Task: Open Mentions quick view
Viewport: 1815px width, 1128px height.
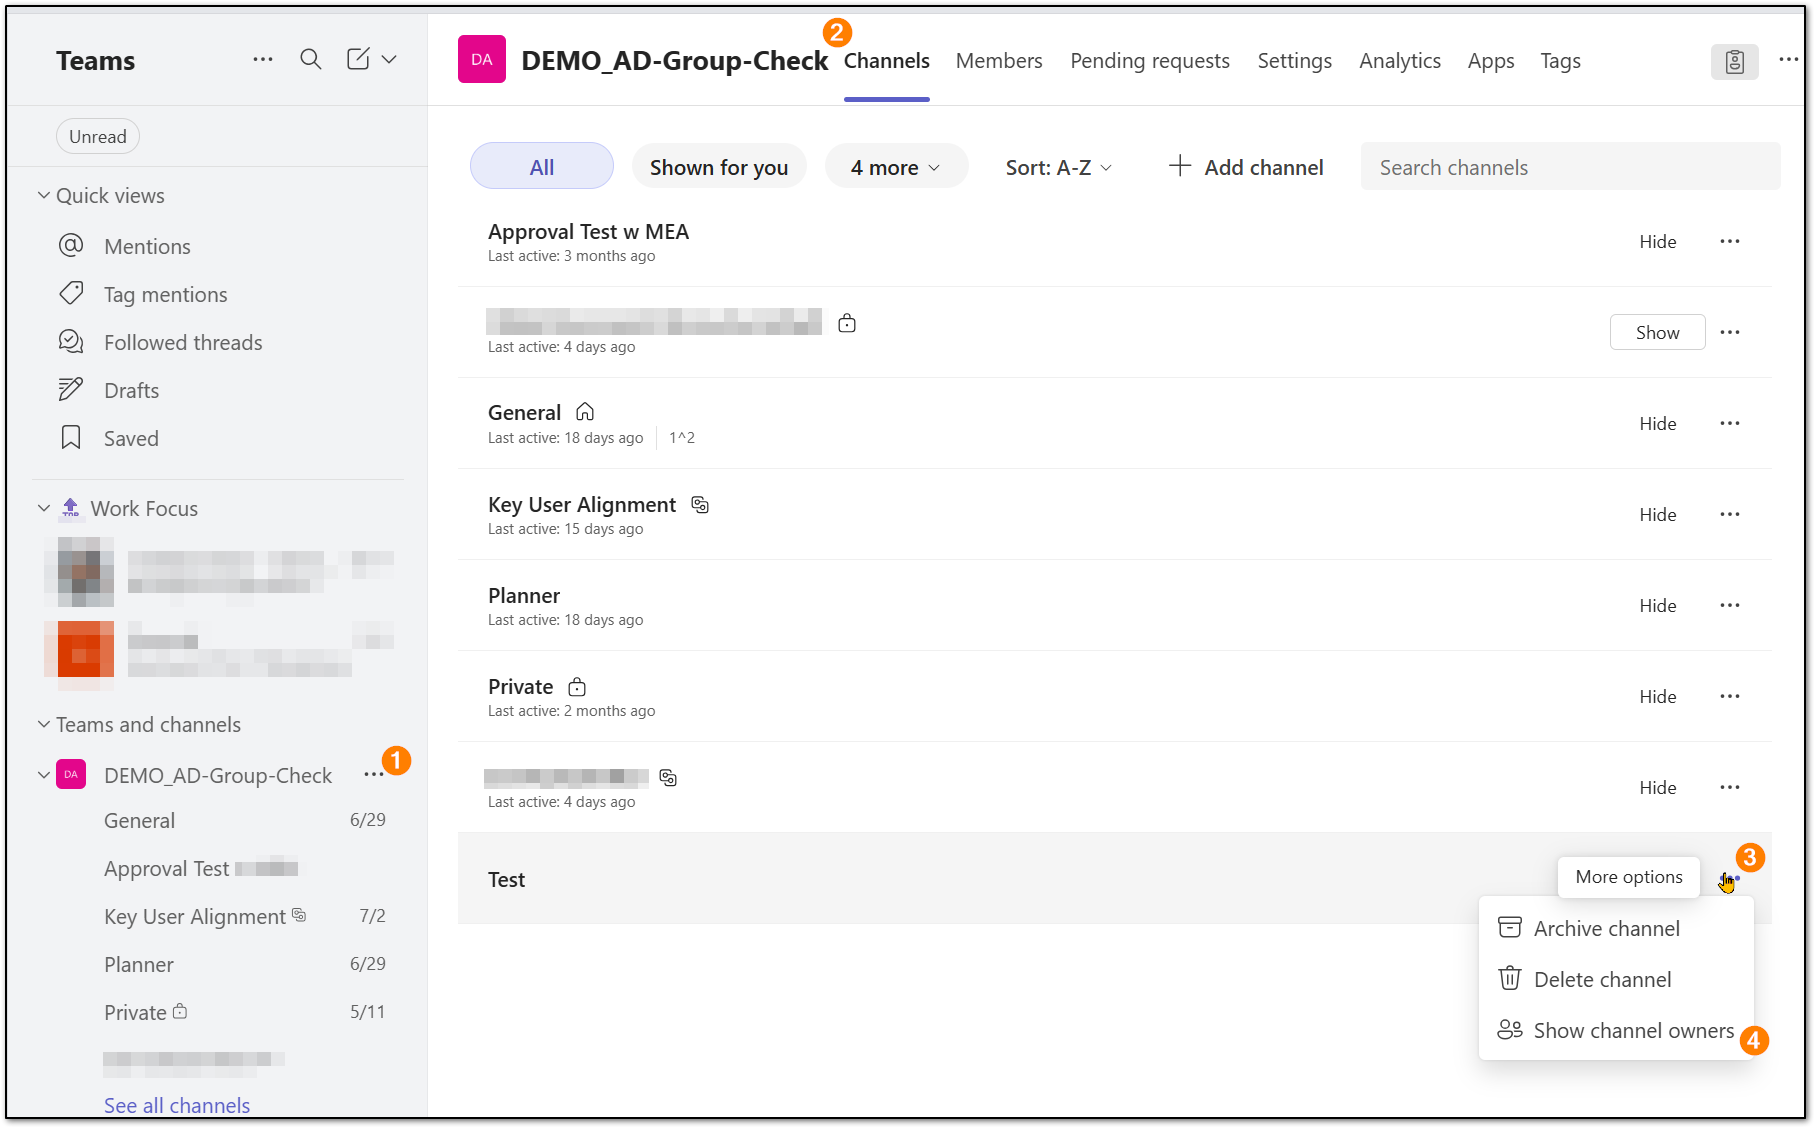Action: (147, 246)
